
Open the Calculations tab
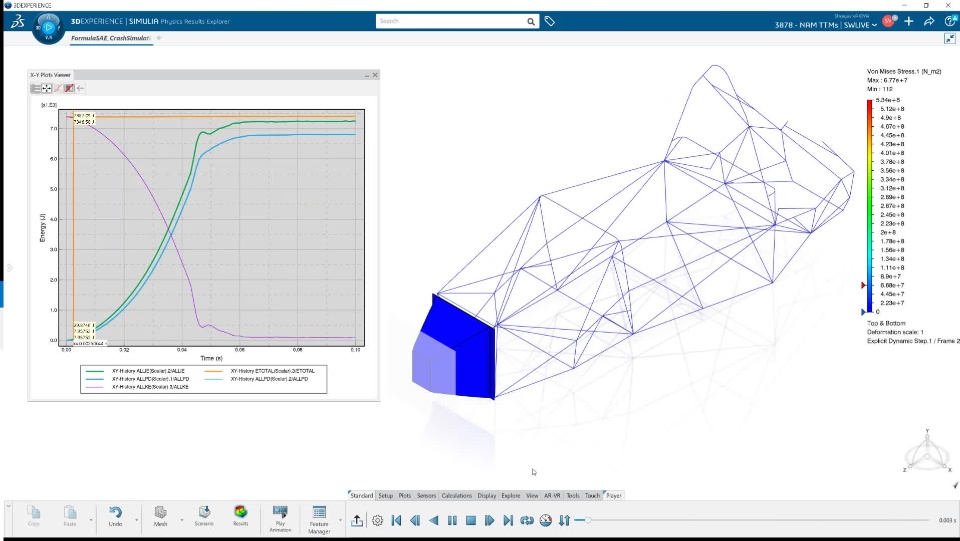tap(457, 496)
